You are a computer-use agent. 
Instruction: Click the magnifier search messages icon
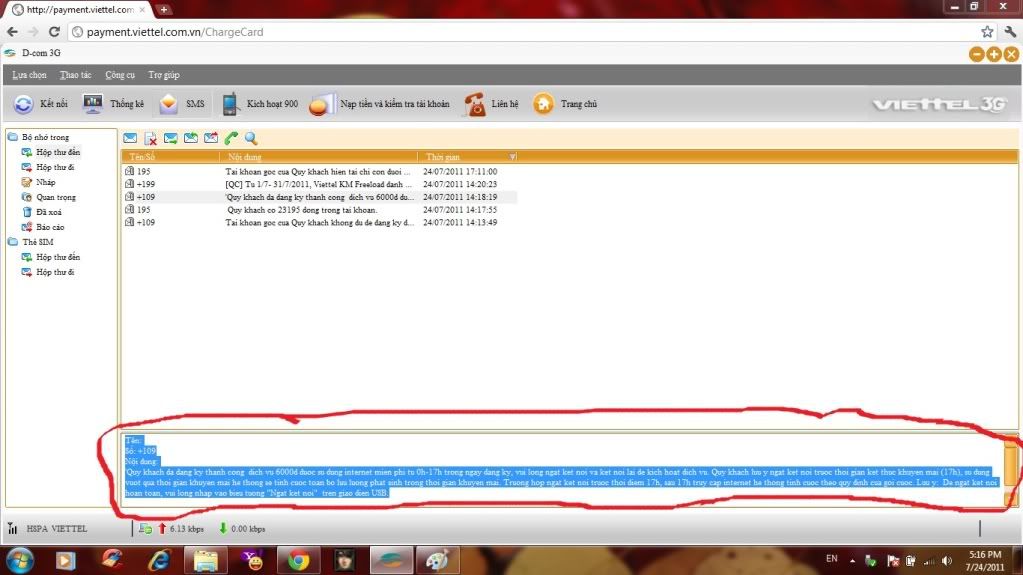[x=251, y=139]
